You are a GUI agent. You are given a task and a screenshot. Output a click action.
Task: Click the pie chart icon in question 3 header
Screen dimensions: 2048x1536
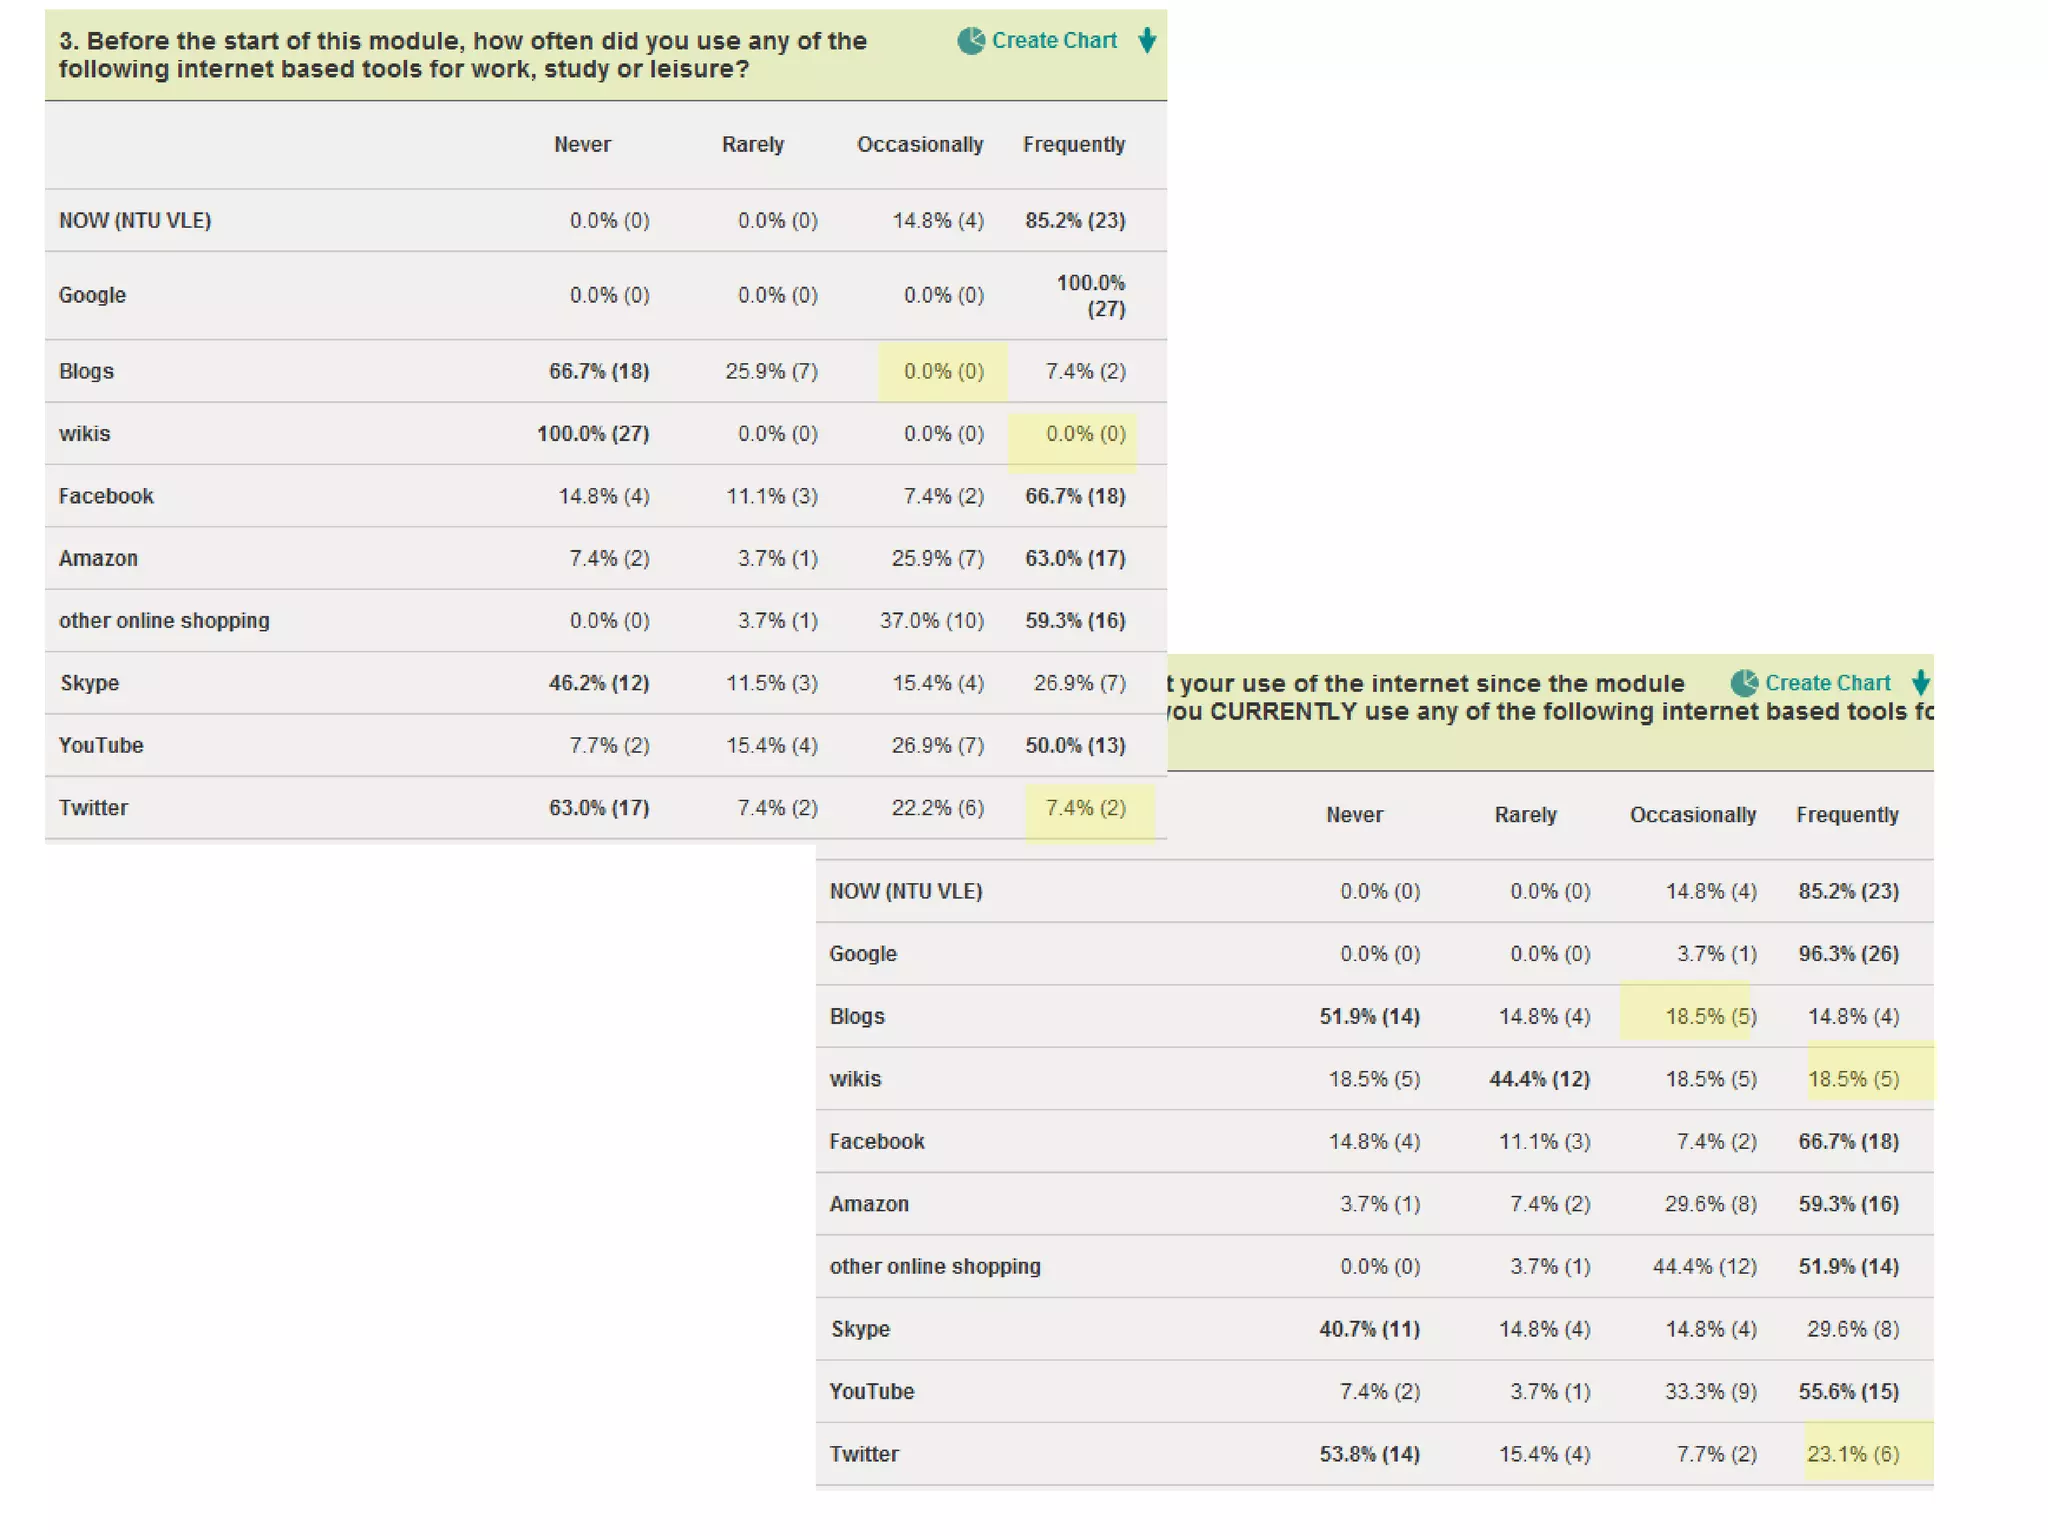[x=970, y=41]
